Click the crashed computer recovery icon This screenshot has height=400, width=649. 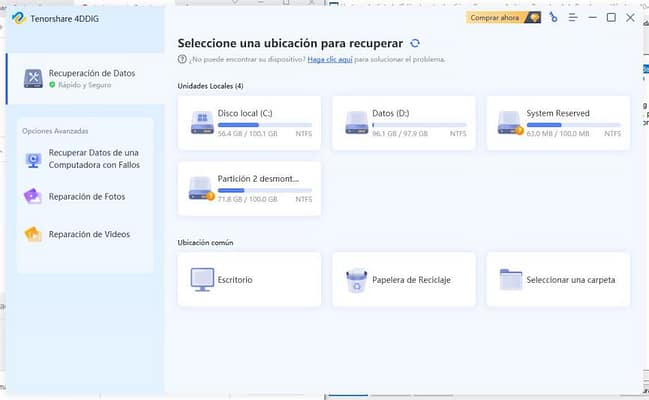tap(33, 160)
